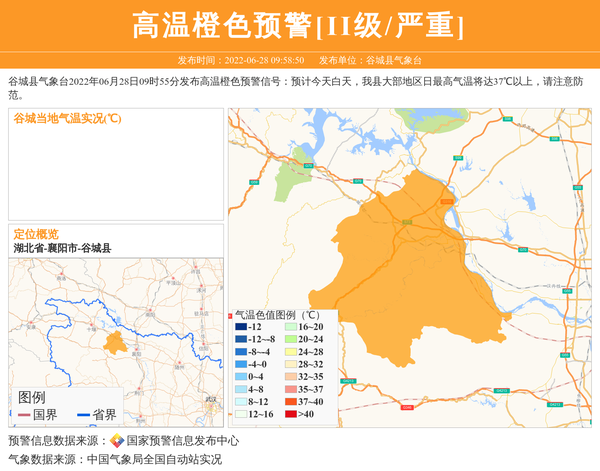
Task: Select the 16~20 light green swatch
Action: pyautogui.click(x=290, y=327)
